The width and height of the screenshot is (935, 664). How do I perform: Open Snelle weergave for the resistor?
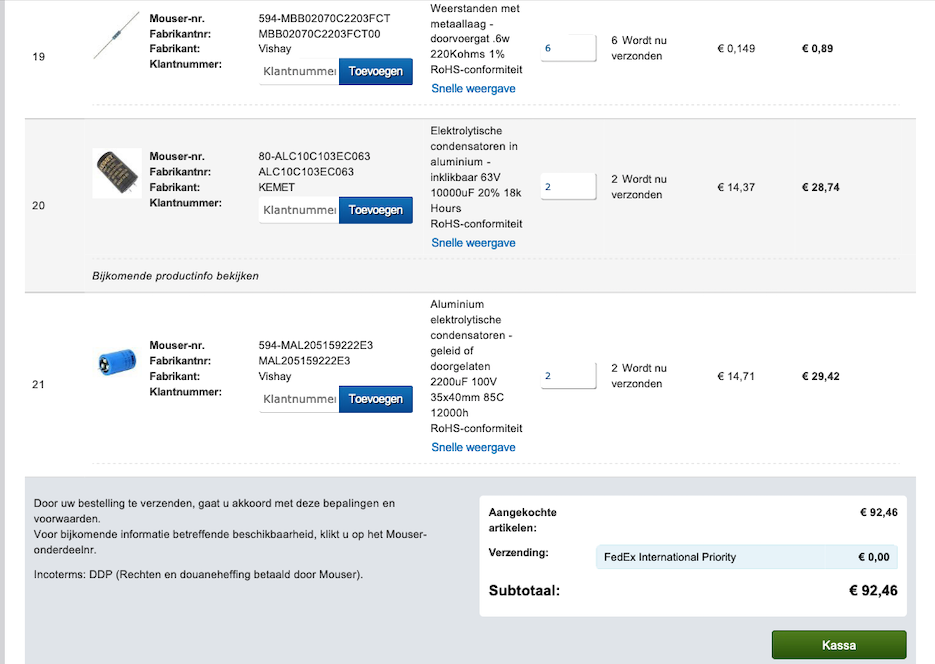(473, 89)
